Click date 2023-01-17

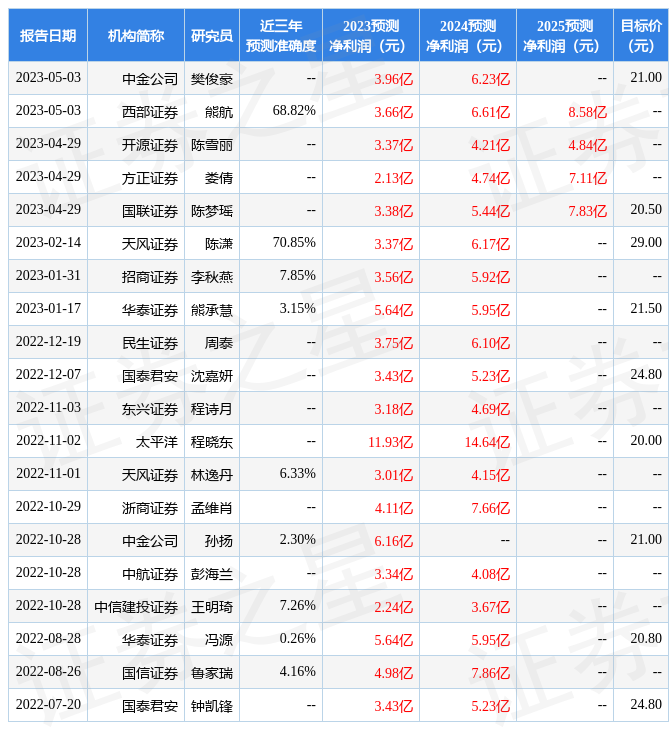tap(48, 309)
